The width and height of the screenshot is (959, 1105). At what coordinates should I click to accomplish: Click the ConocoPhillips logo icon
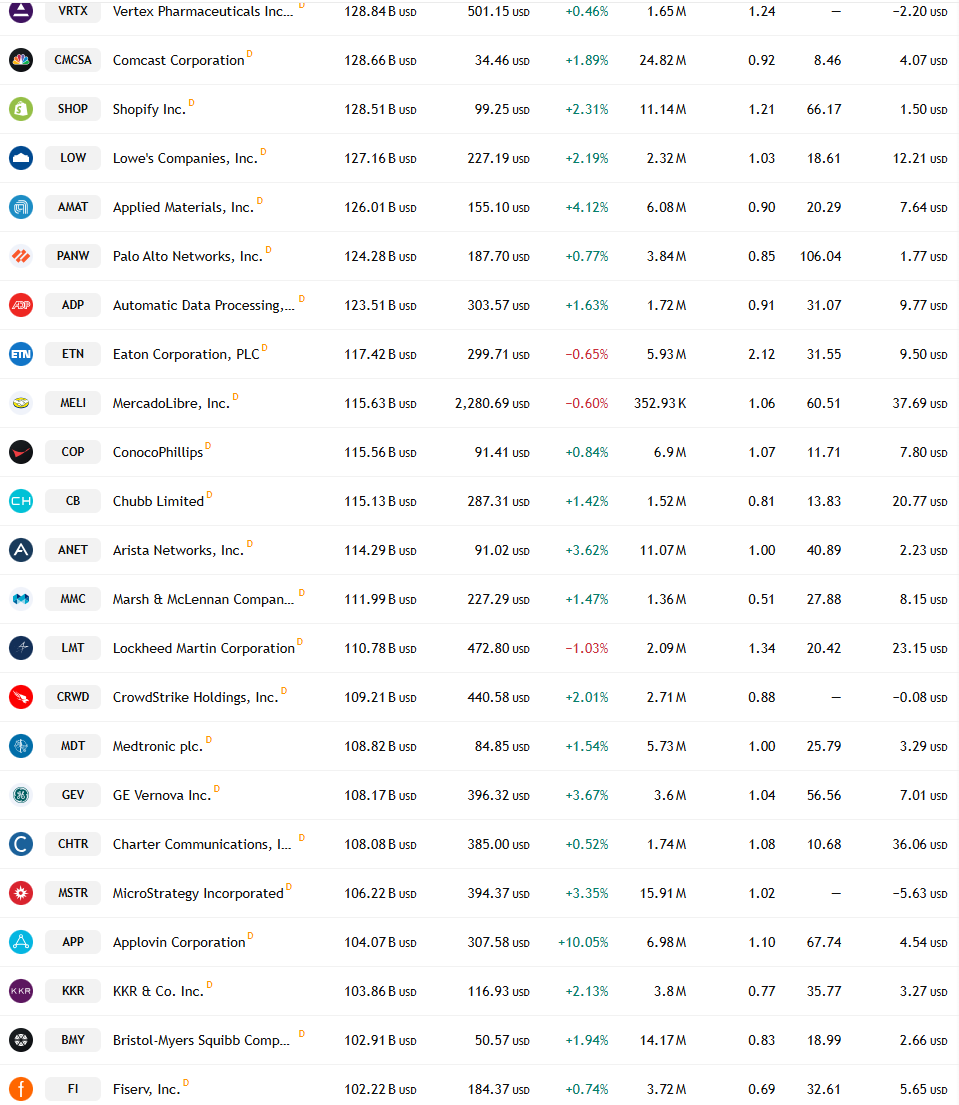(x=21, y=452)
